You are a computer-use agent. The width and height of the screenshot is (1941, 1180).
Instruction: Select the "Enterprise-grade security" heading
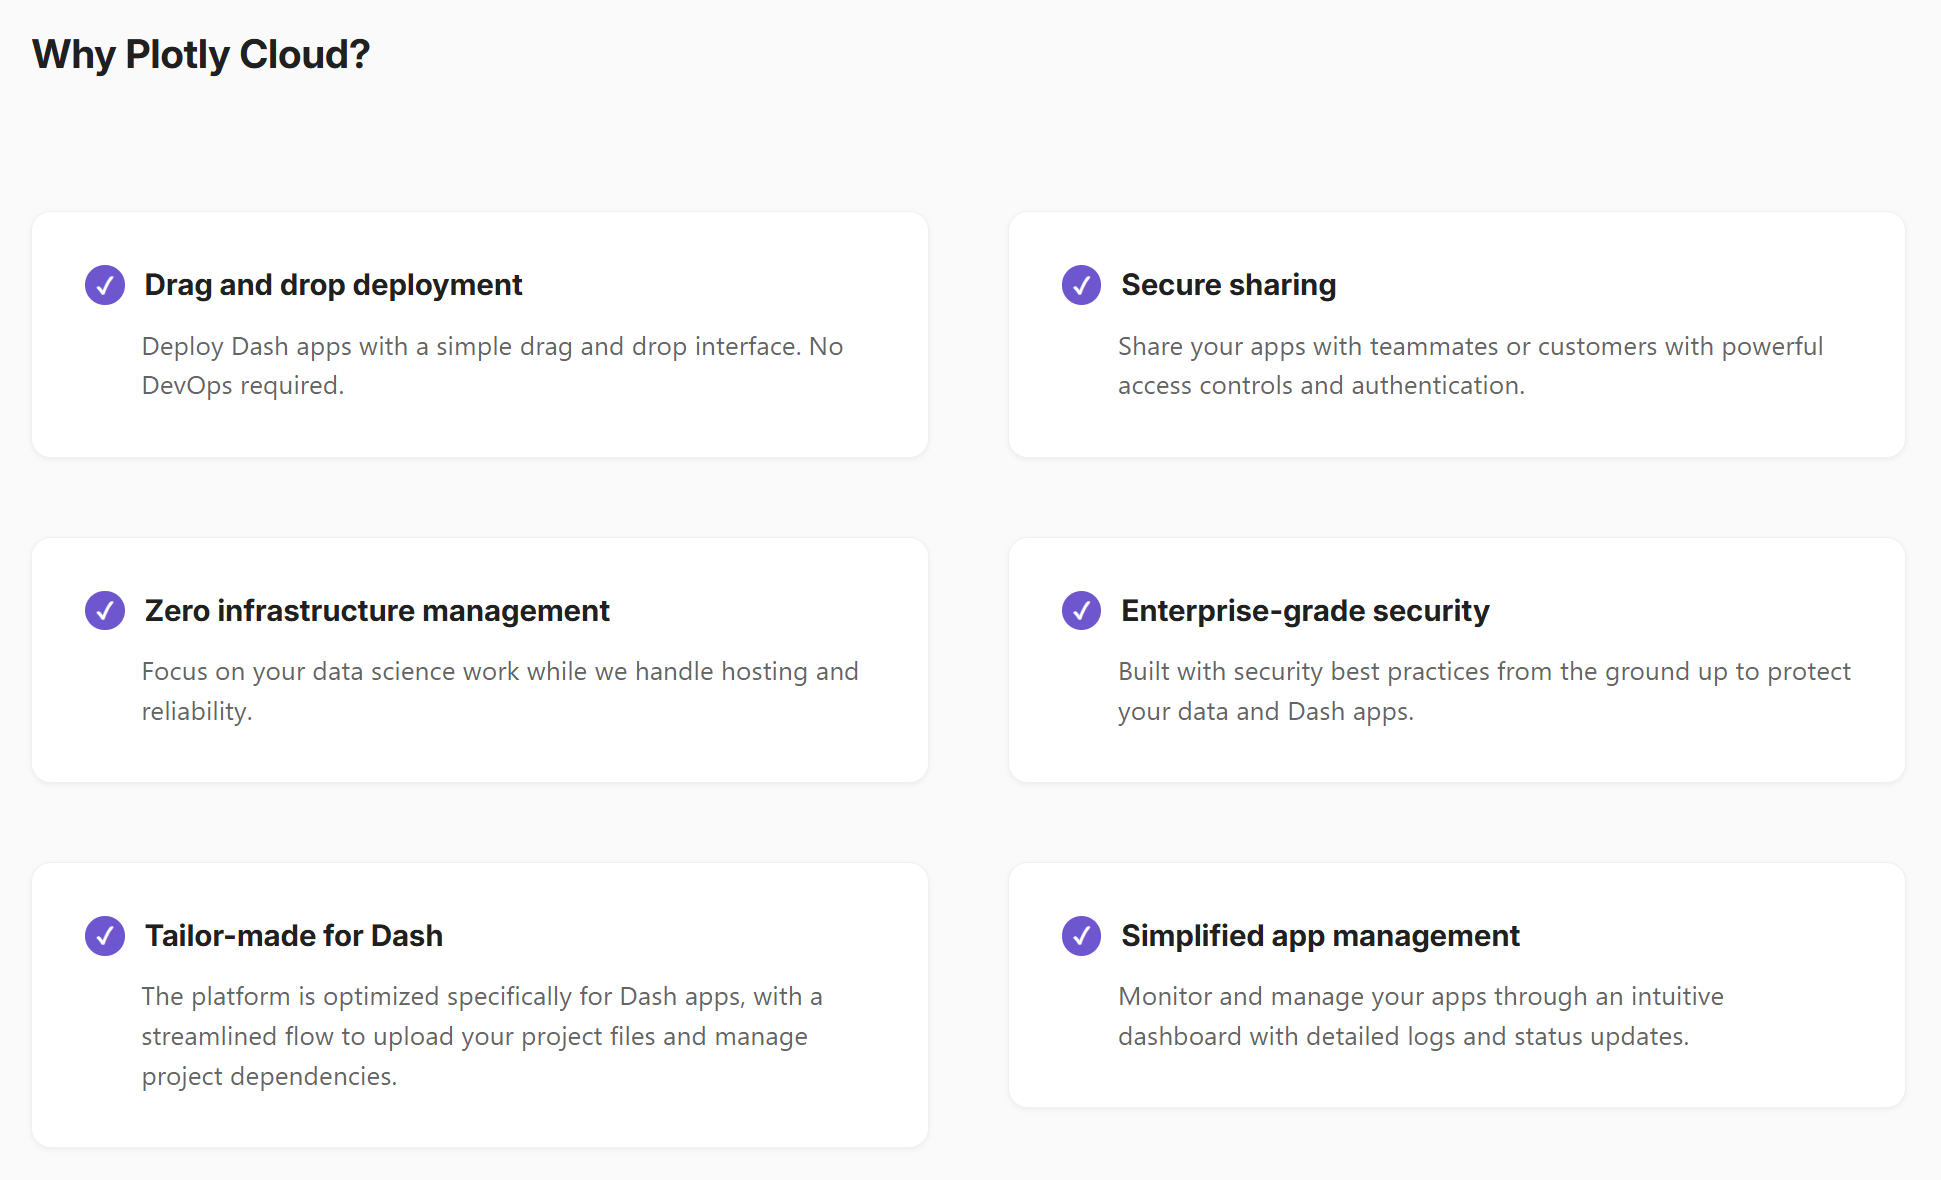(1305, 610)
